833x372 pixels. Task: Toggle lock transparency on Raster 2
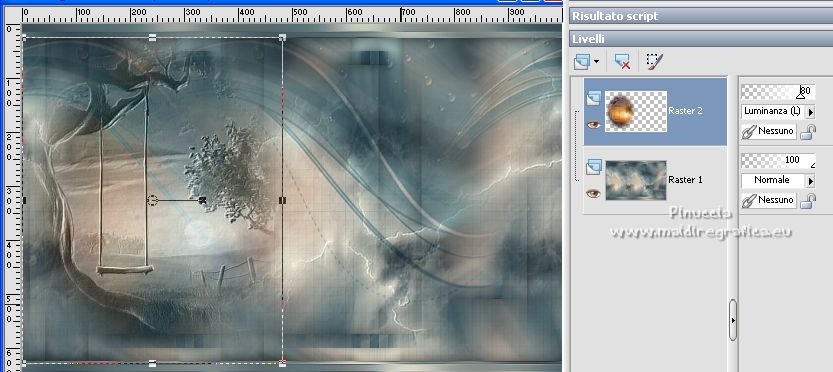tap(808, 132)
